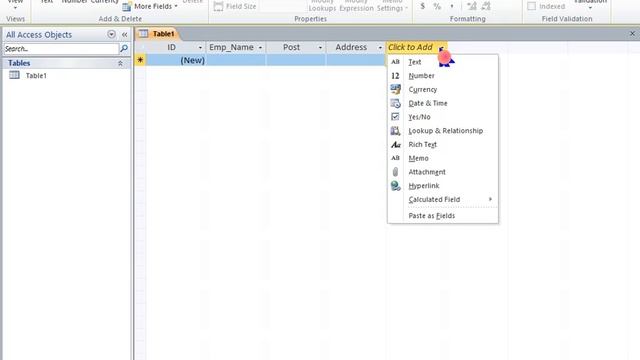The image size is (640, 360).
Task: Toggle the Indexed checkbox
Action: [x=531, y=6]
